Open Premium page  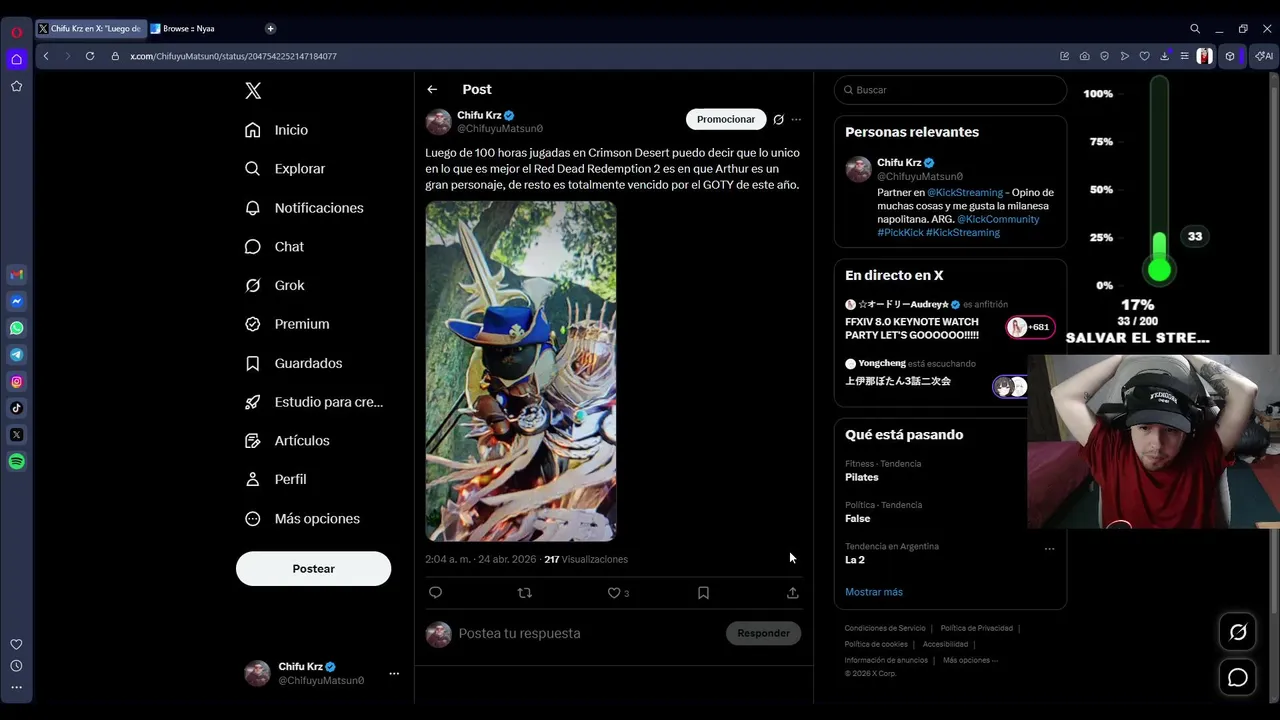tap(288, 324)
